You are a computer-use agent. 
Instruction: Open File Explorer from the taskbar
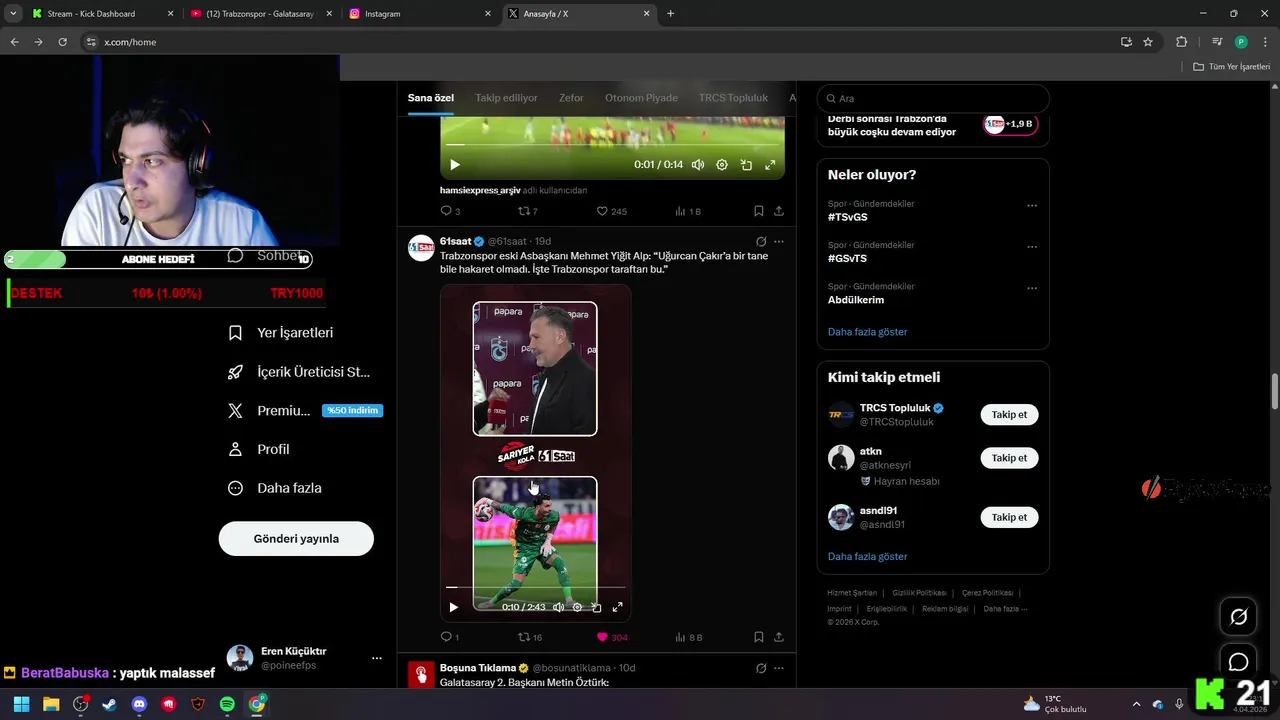(51, 704)
